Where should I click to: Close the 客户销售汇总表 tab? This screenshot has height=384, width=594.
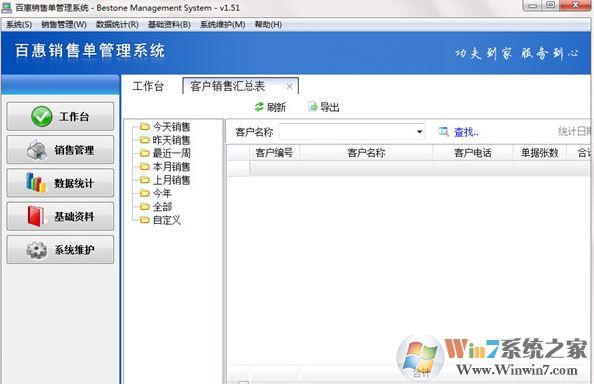point(289,86)
